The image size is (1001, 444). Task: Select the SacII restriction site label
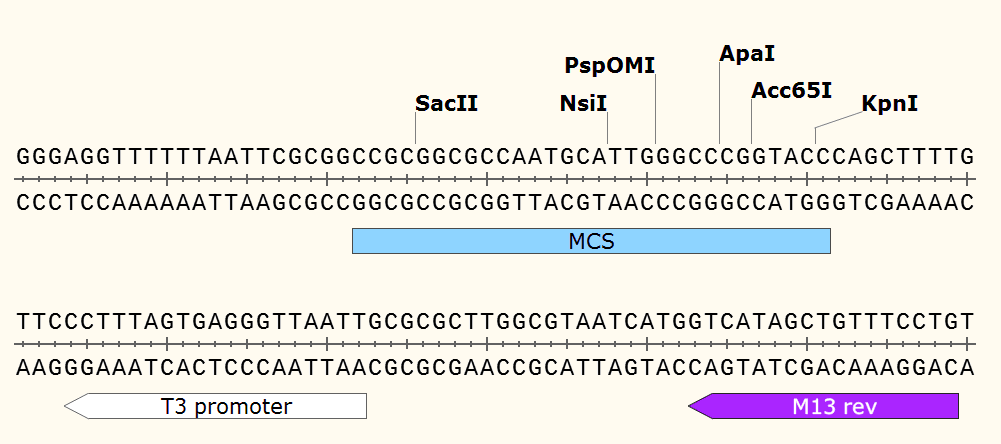446,103
